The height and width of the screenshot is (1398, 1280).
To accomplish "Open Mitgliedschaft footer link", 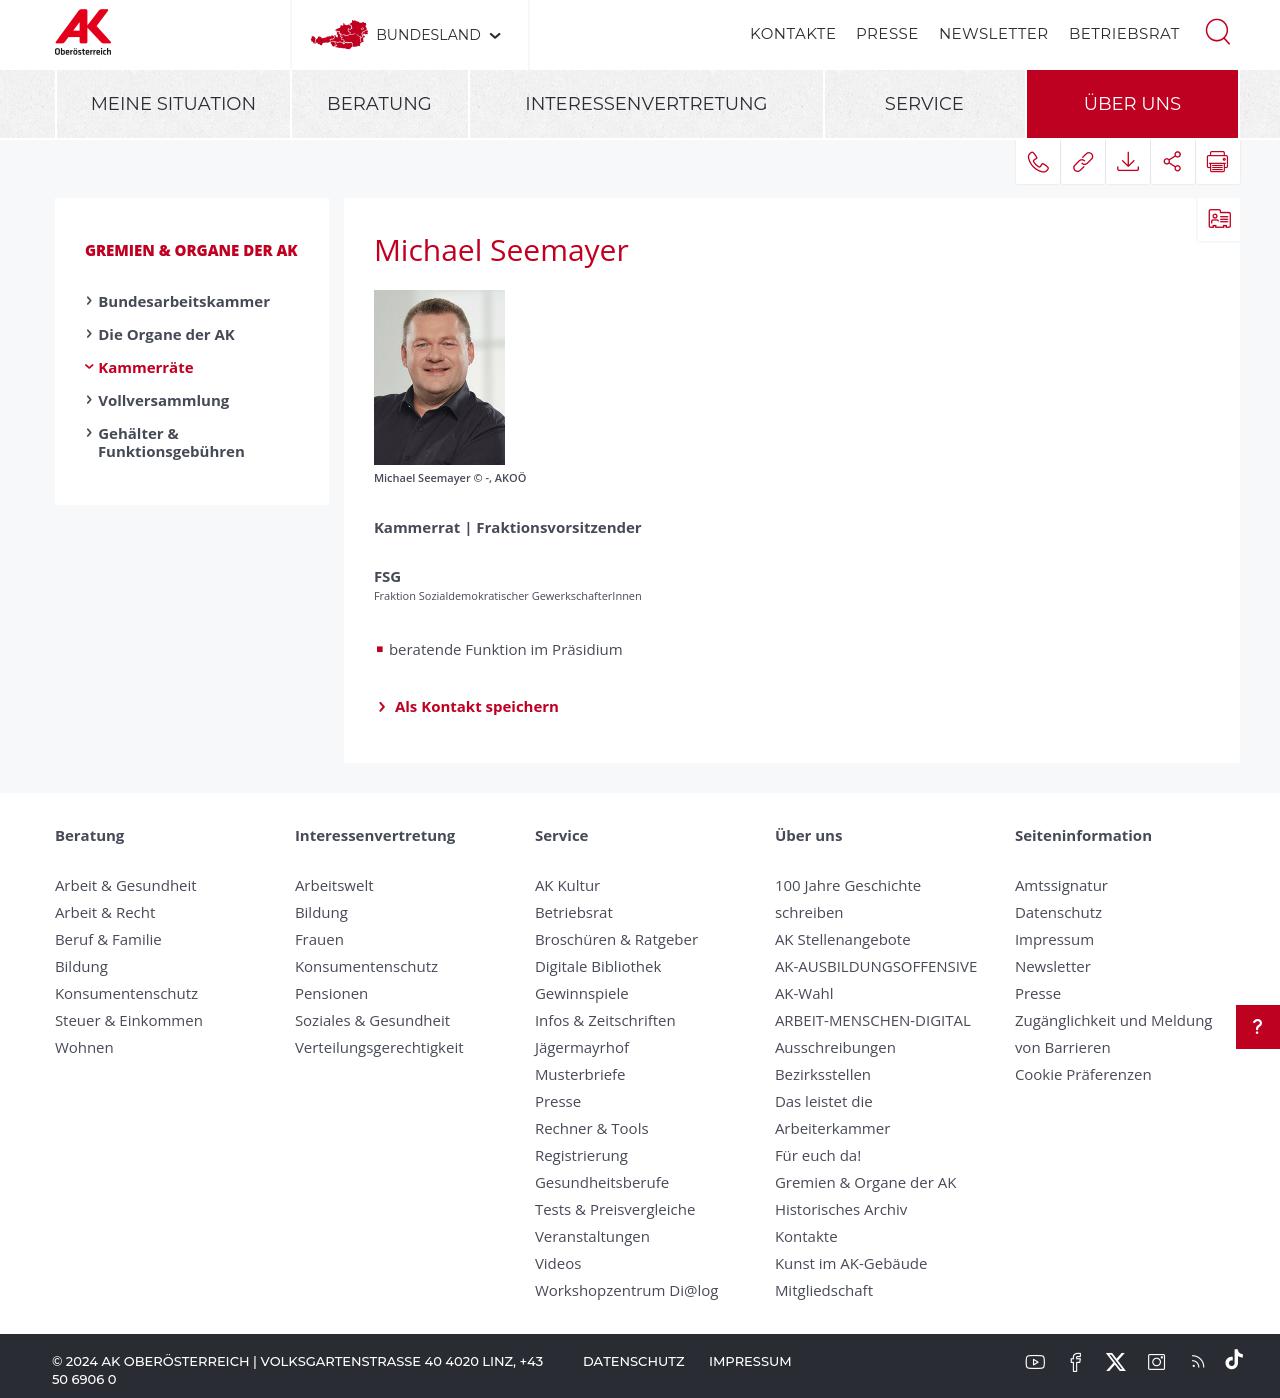I will click(x=824, y=1290).
